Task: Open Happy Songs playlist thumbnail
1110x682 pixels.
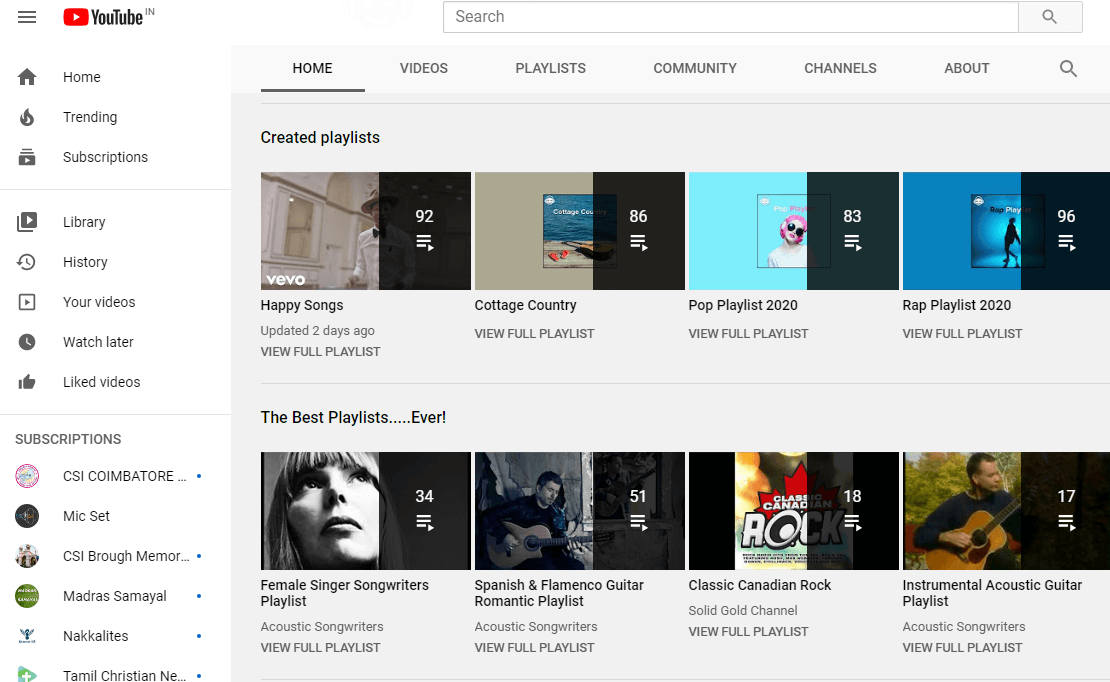Action: pyautogui.click(x=365, y=231)
